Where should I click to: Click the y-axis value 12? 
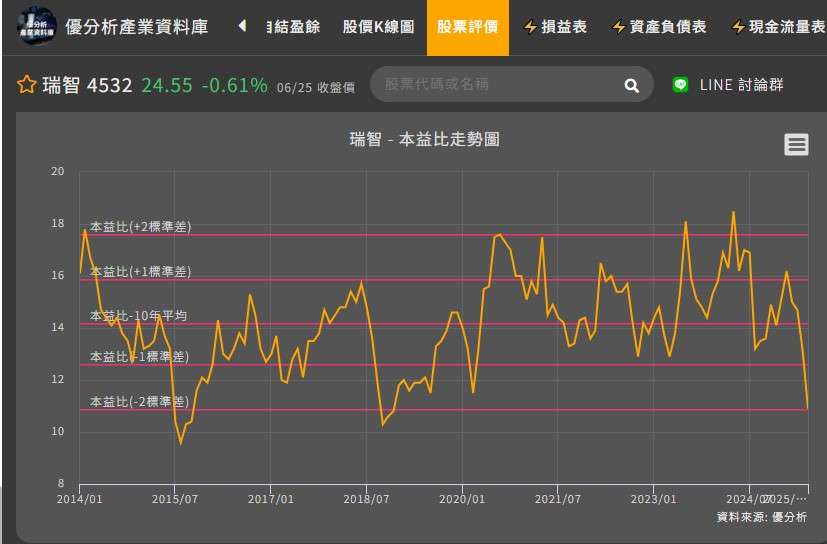click(x=57, y=379)
